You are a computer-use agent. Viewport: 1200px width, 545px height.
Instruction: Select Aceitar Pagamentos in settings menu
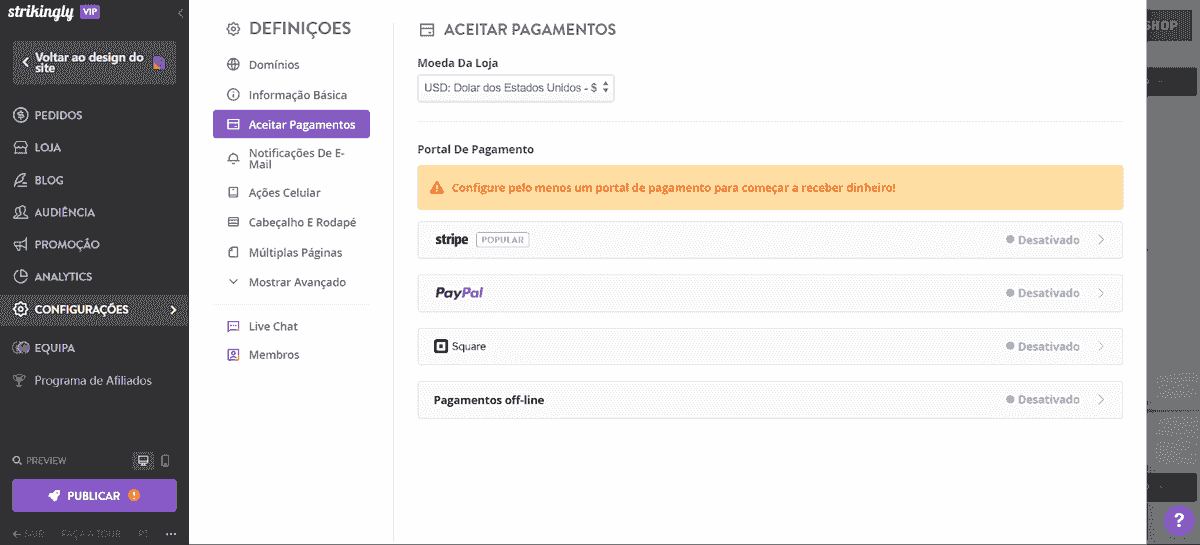291,125
